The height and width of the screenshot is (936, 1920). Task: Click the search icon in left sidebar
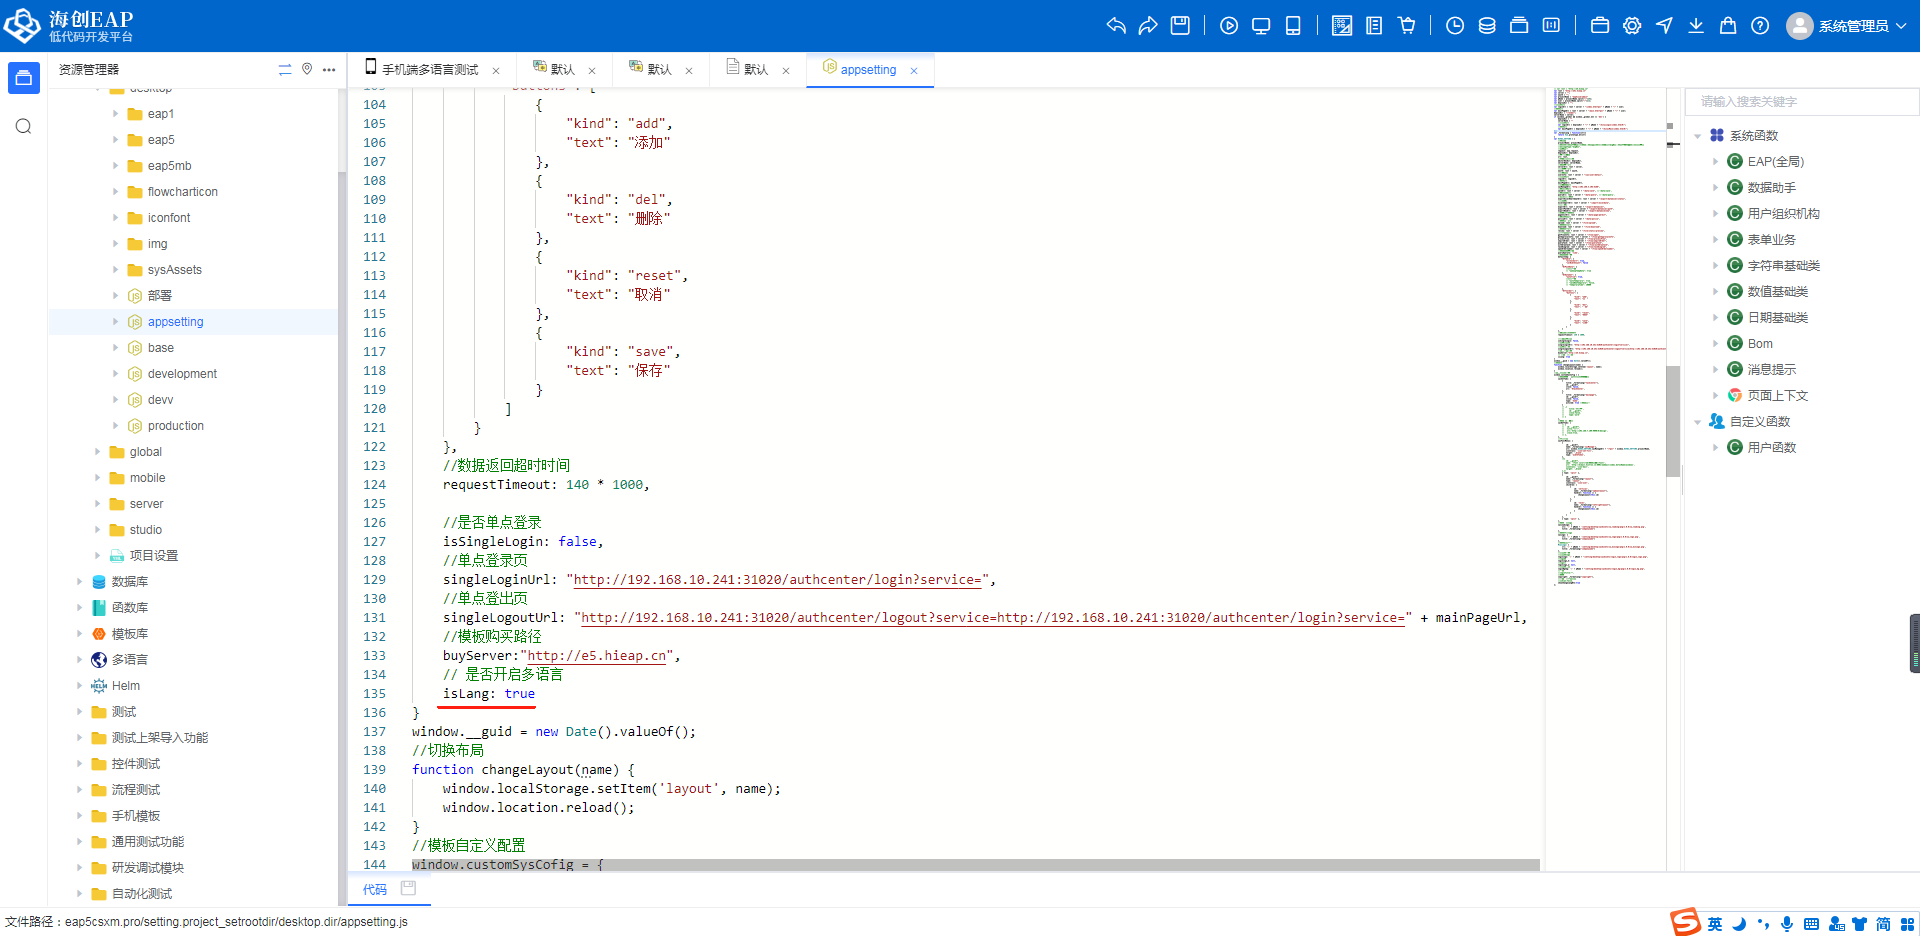(x=24, y=126)
